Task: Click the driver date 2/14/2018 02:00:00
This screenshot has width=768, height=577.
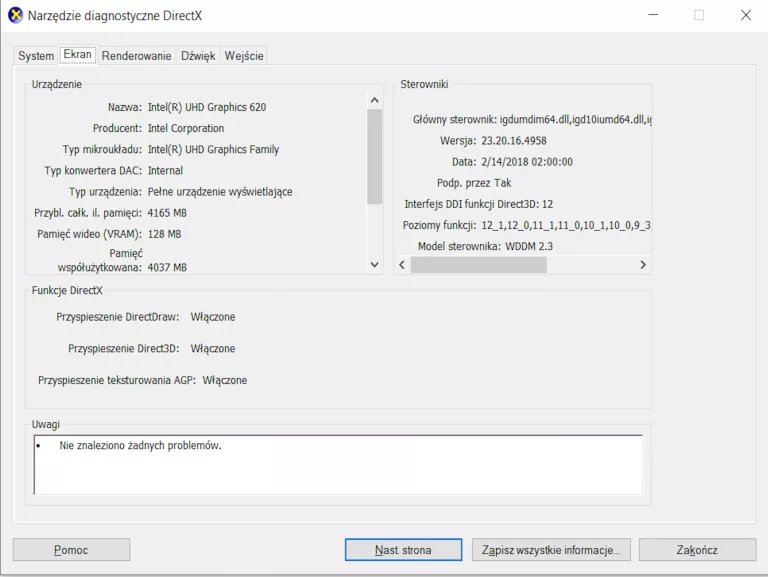Action: click(x=527, y=162)
